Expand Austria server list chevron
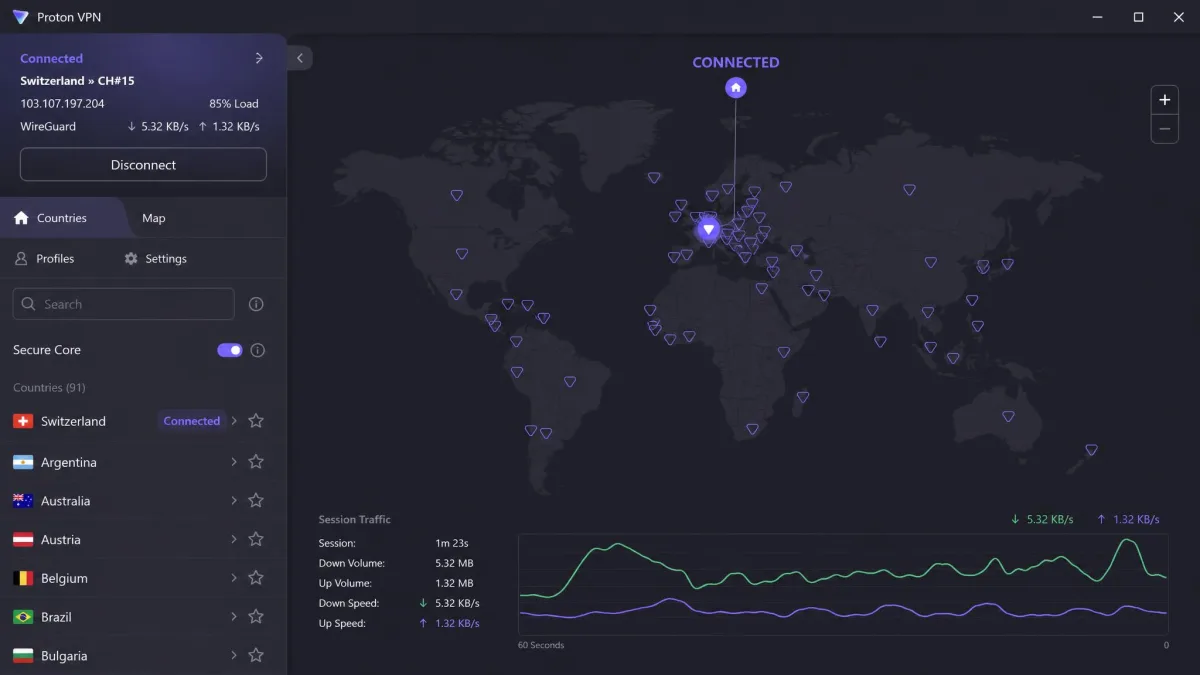This screenshot has height=675, width=1200. click(x=234, y=539)
